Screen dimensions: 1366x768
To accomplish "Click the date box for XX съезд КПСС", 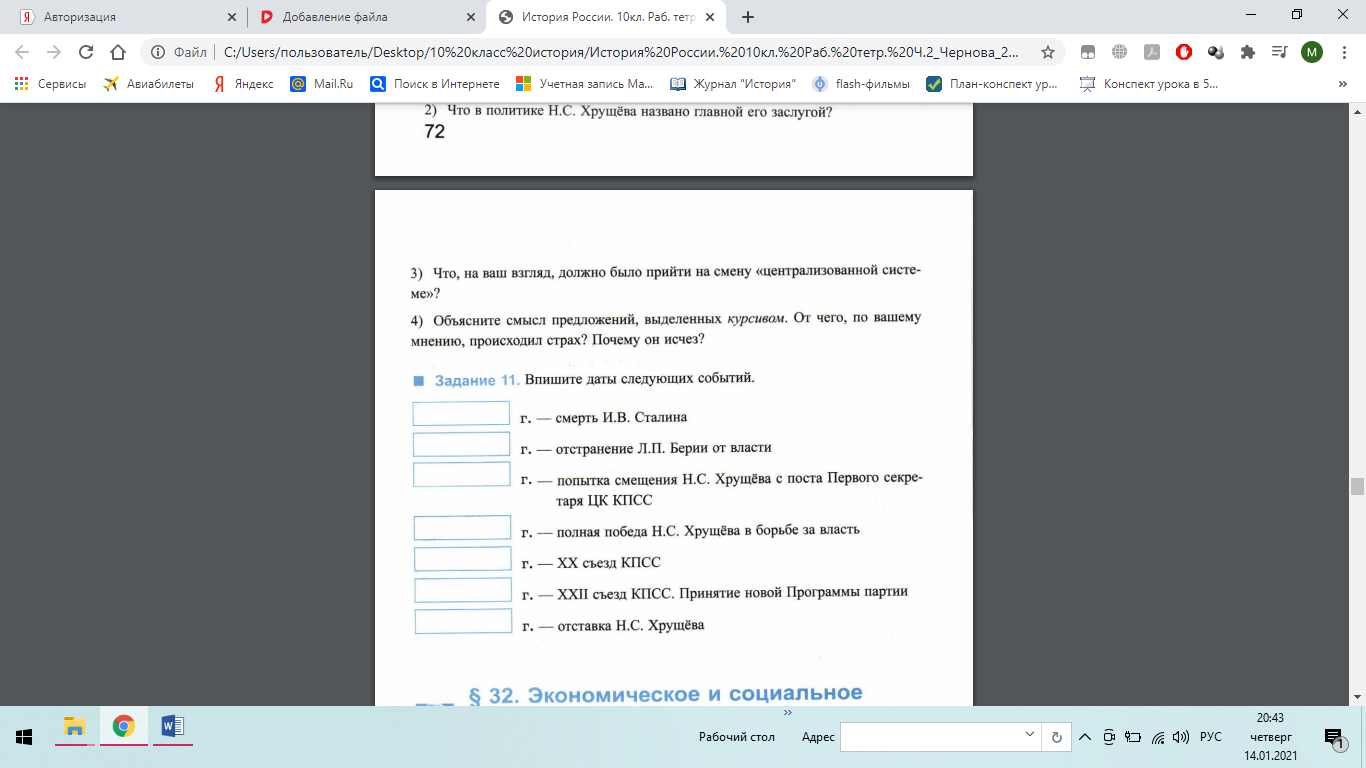I will pos(462,560).
